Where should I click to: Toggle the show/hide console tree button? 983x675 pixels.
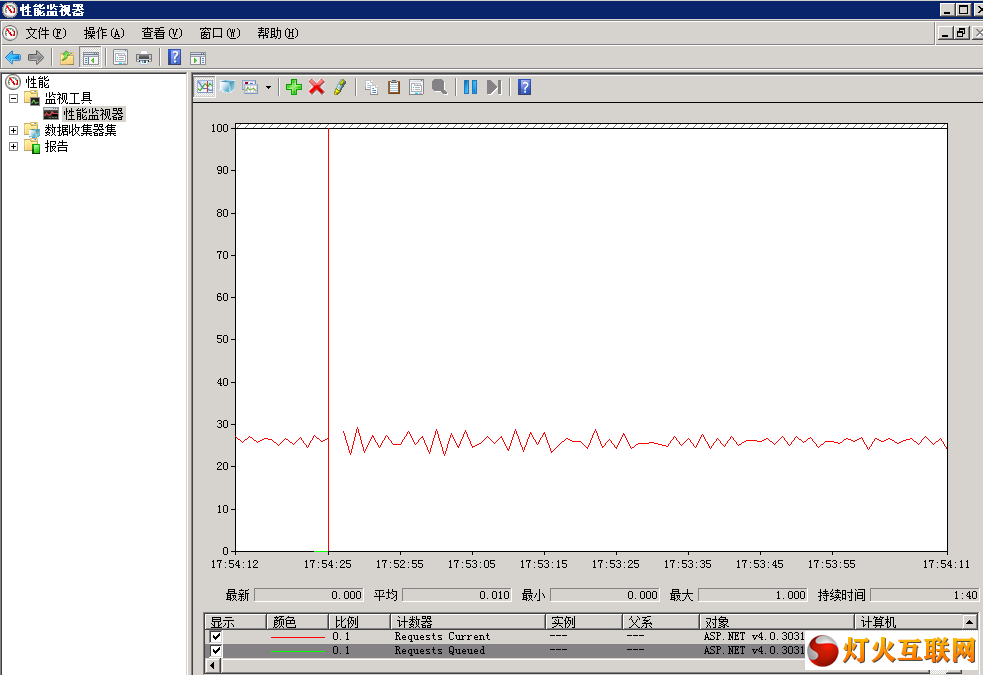[x=91, y=58]
